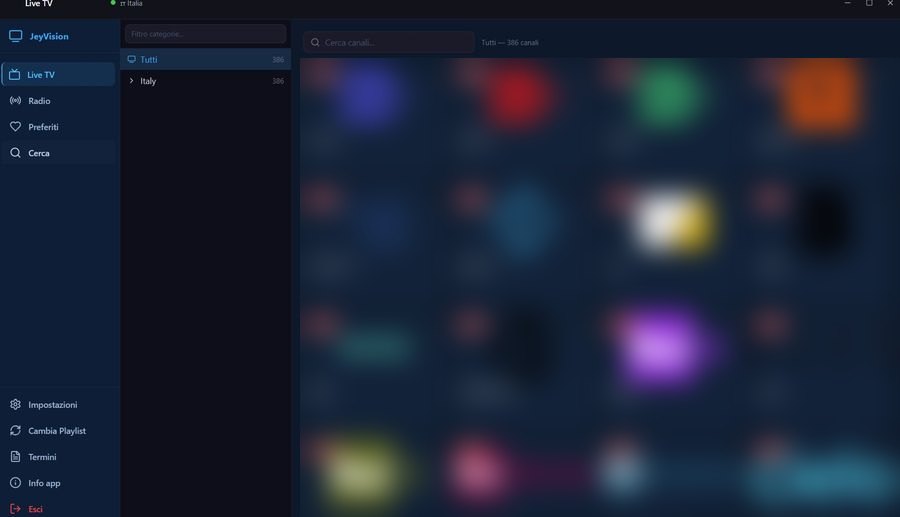Focus the Cerca canali search field
The width and height of the screenshot is (900, 517).
(x=389, y=42)
